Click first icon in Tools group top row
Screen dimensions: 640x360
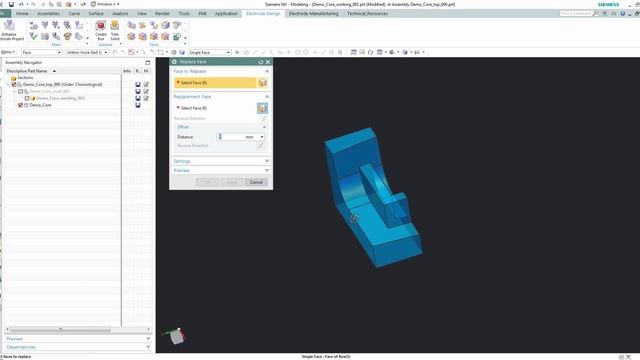click(131, 25)
